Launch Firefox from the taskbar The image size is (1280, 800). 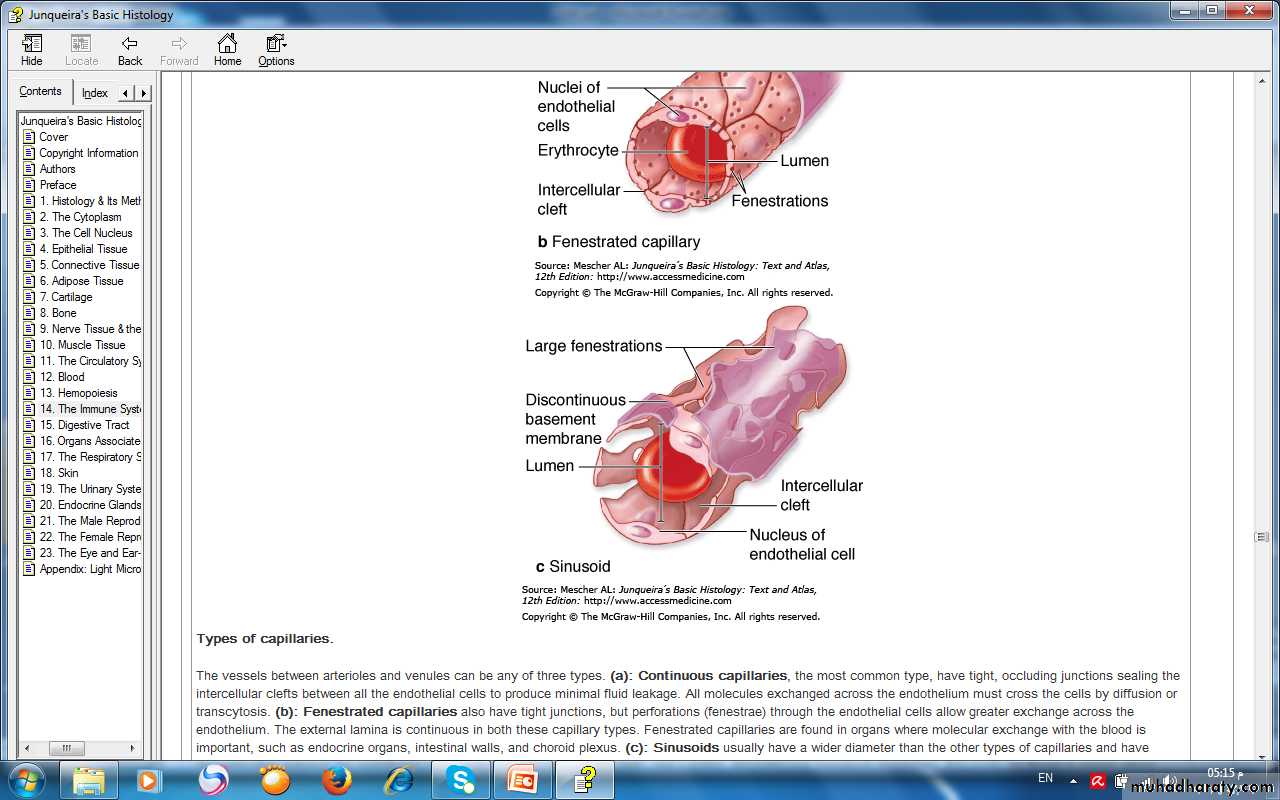pos(337,779)
